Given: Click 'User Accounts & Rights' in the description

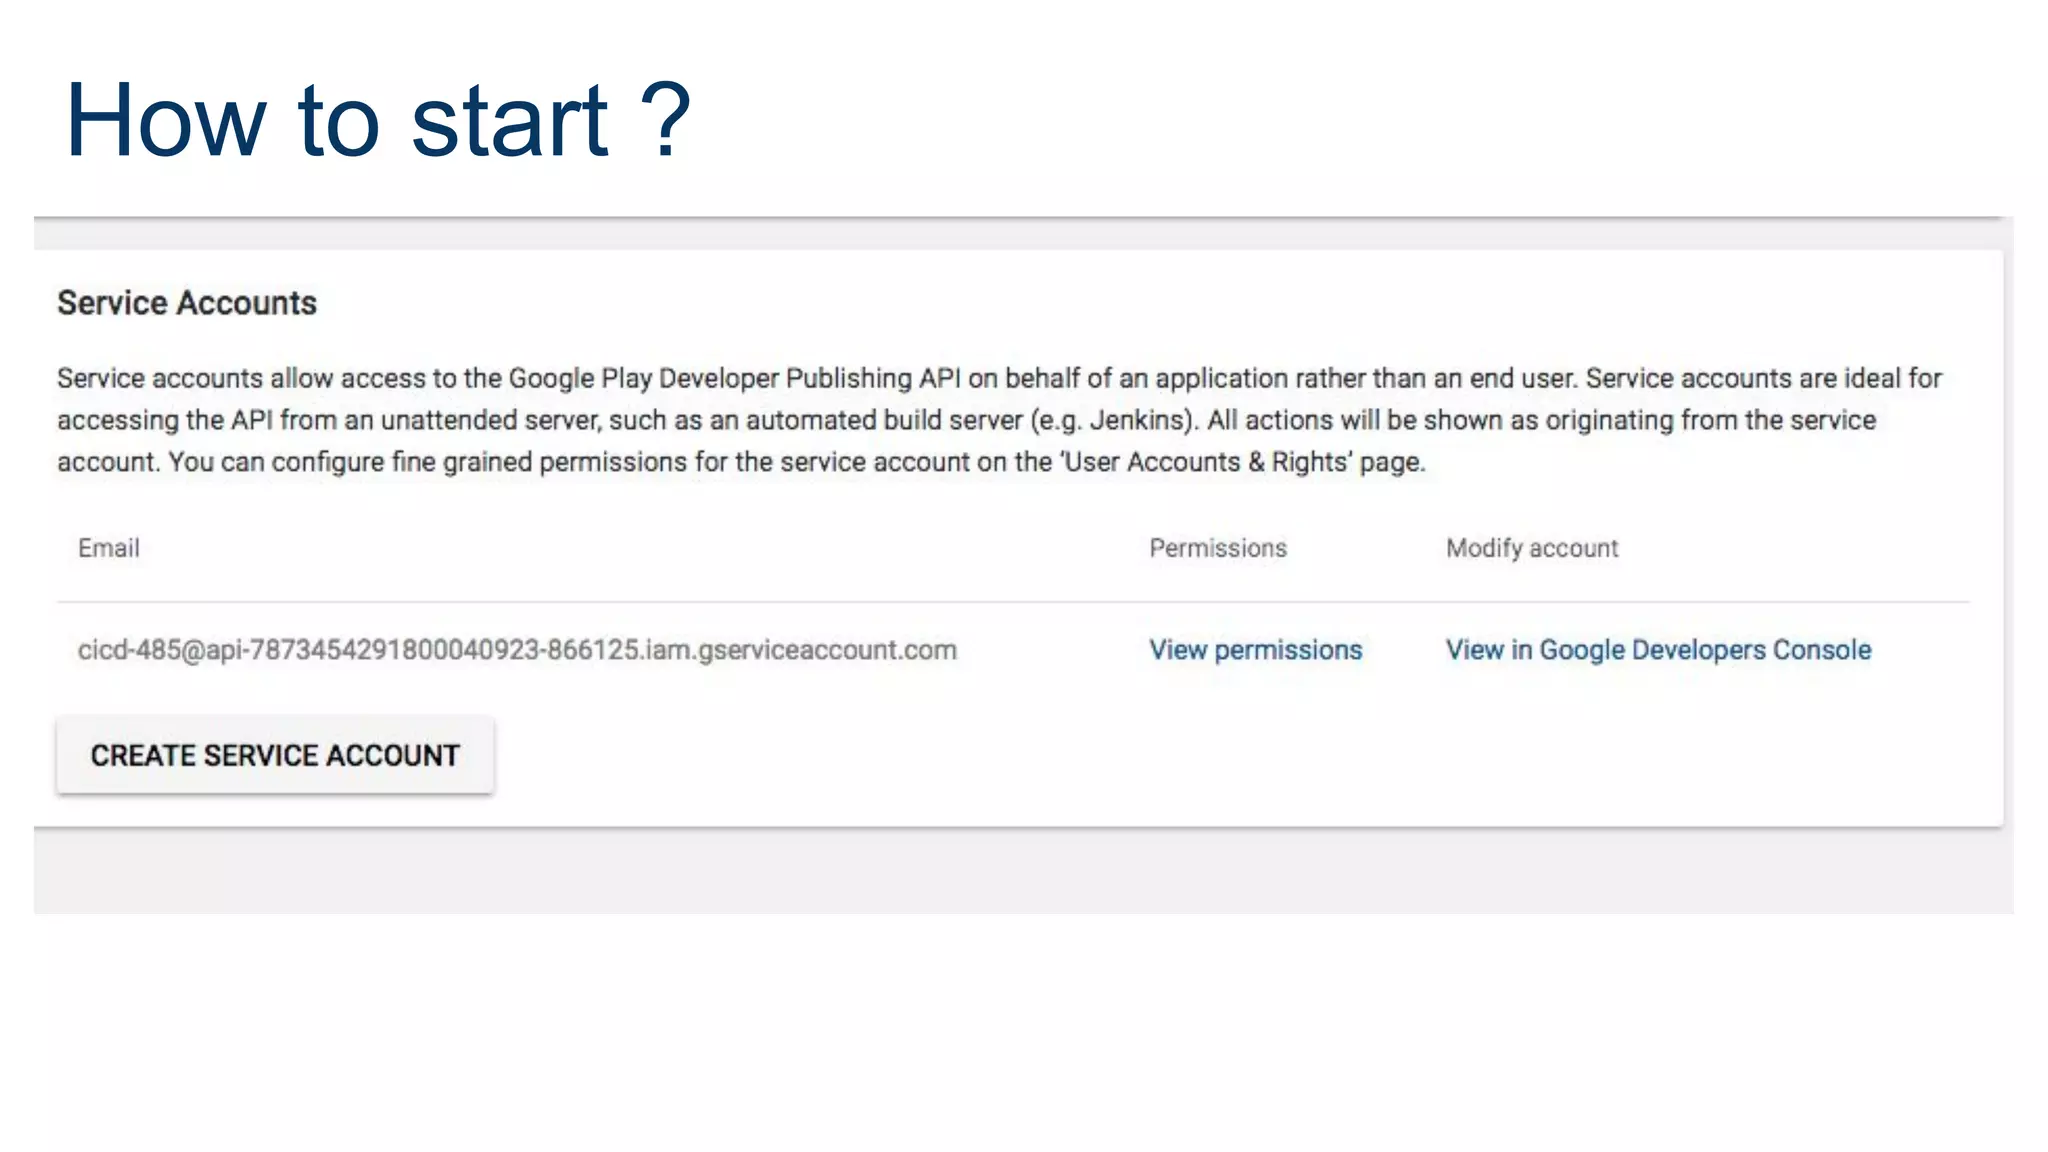Looking at the screenshot, I should tap(1206, 462).
